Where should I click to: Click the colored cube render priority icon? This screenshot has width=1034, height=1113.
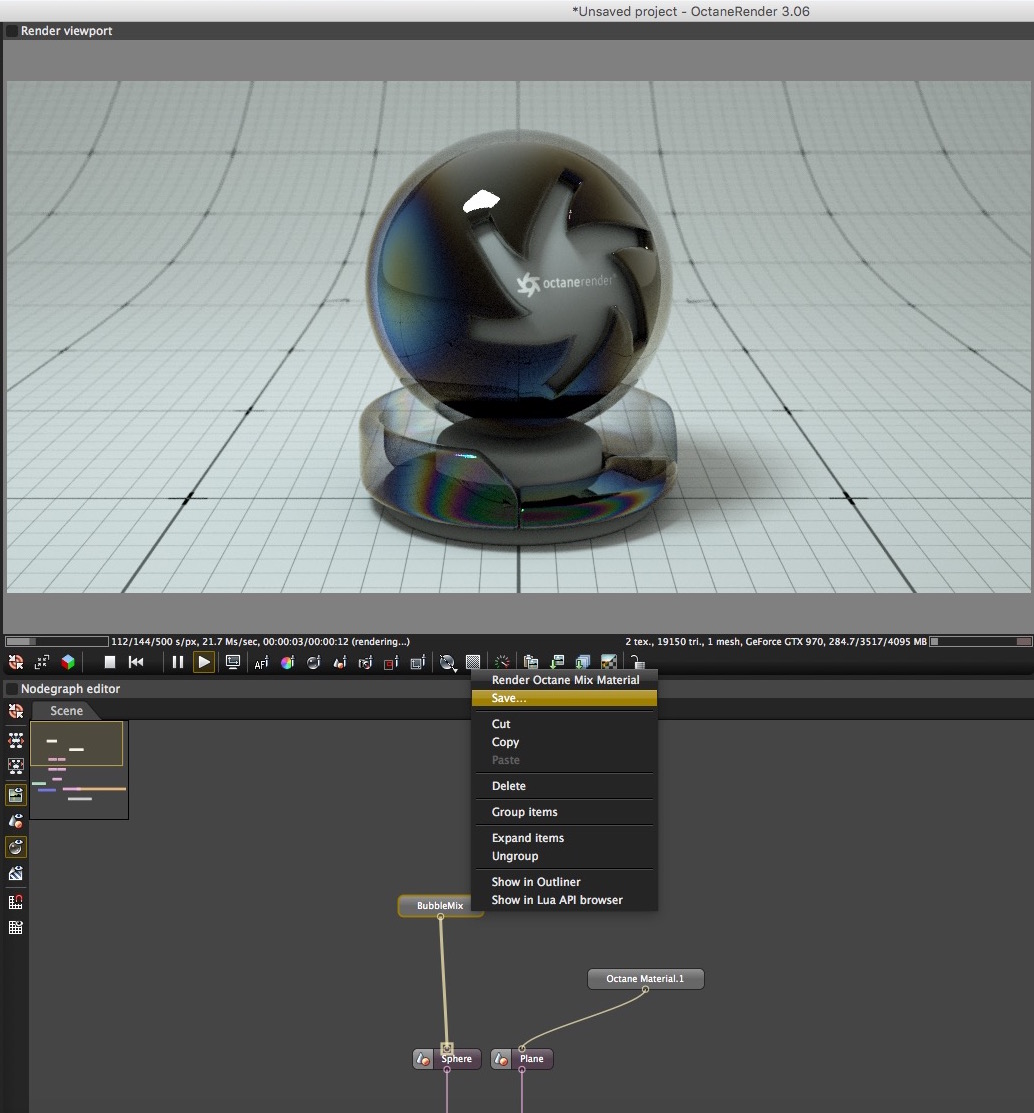click(x=68, y=662)
